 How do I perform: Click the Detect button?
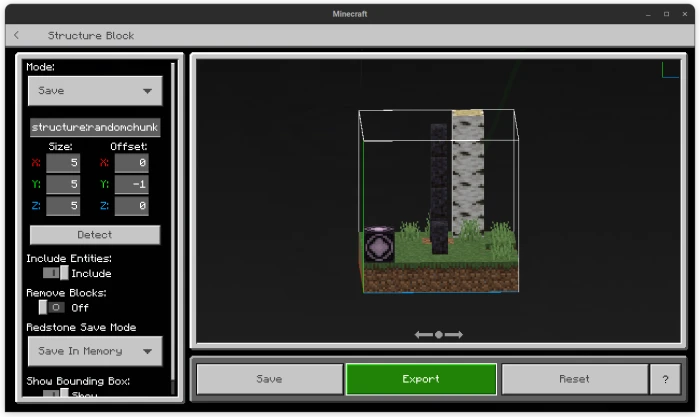point(95,235)
